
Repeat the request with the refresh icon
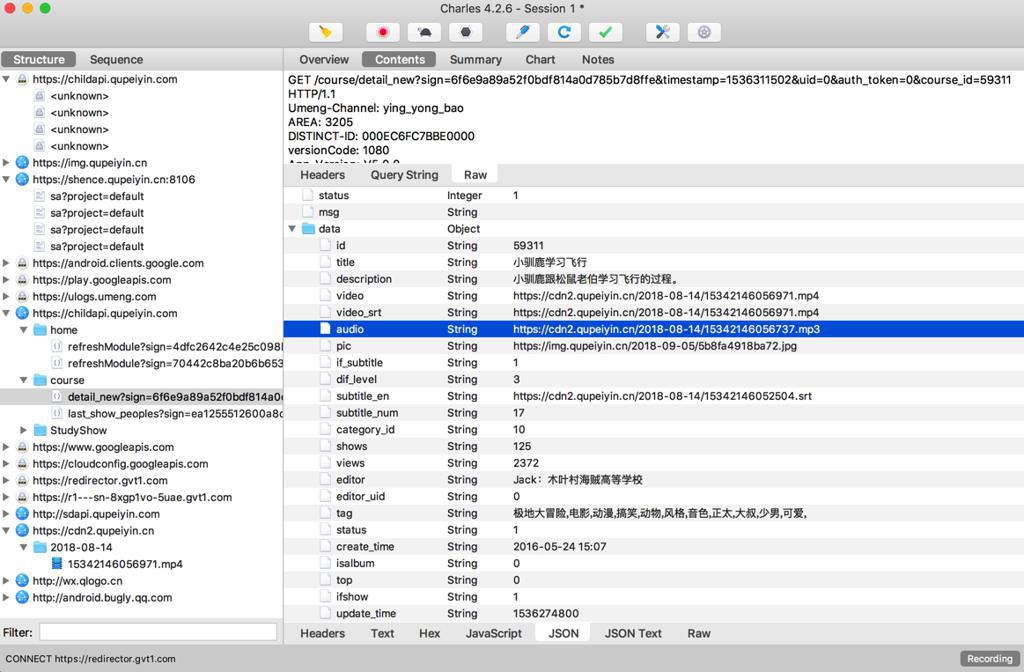pyautogui.click(x=564, y=32)
